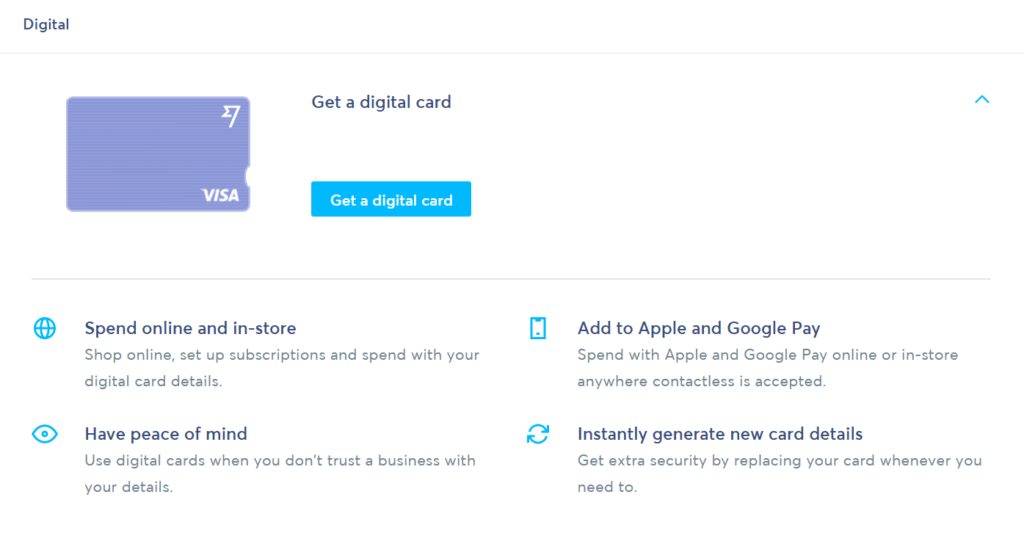Click the Have peace of mind heading

[x=166, y=434]
